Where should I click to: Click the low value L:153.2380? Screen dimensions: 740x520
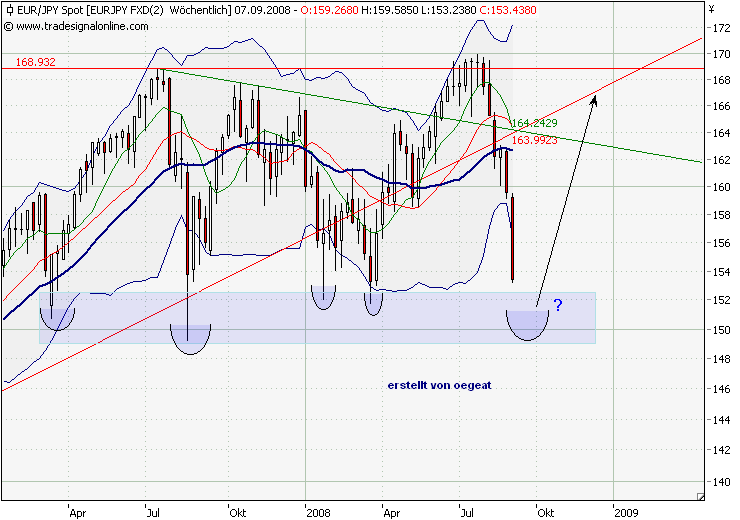(449, 10)
